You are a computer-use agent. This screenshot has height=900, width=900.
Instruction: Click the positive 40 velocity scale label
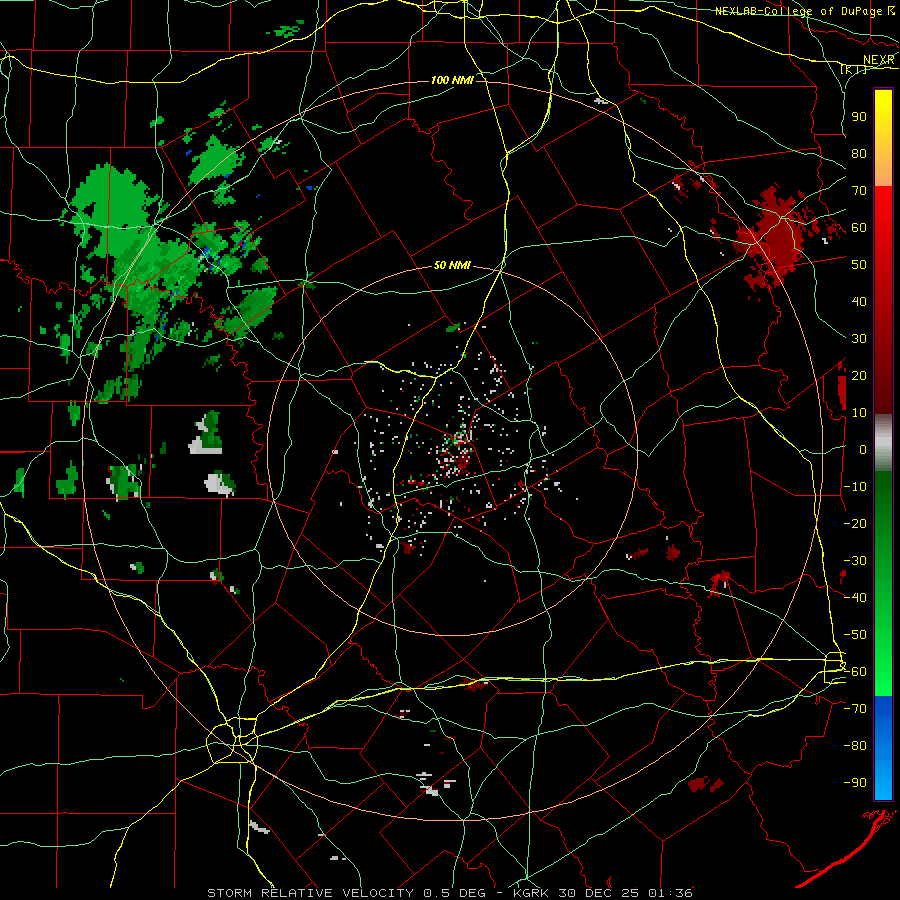tap(859, 301)
